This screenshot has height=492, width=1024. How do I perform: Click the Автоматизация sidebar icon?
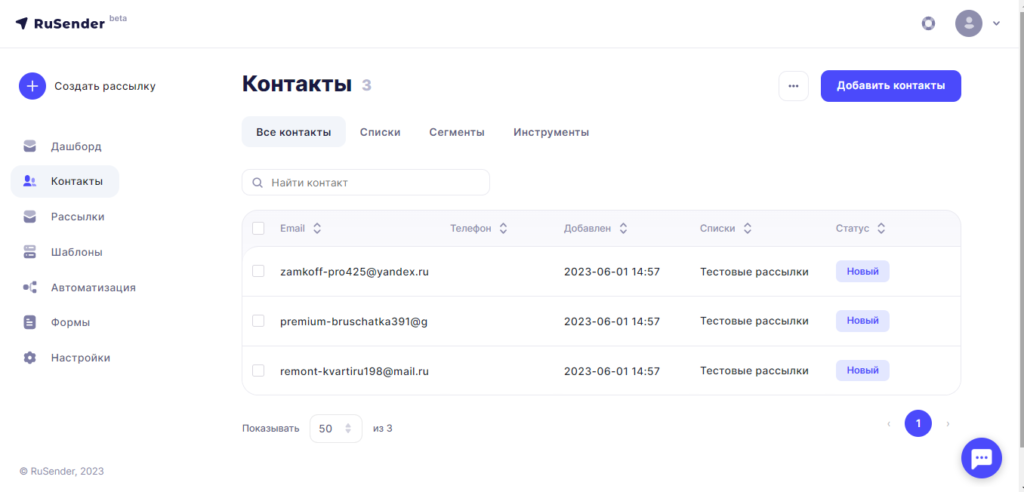click(x=29, y=287)
